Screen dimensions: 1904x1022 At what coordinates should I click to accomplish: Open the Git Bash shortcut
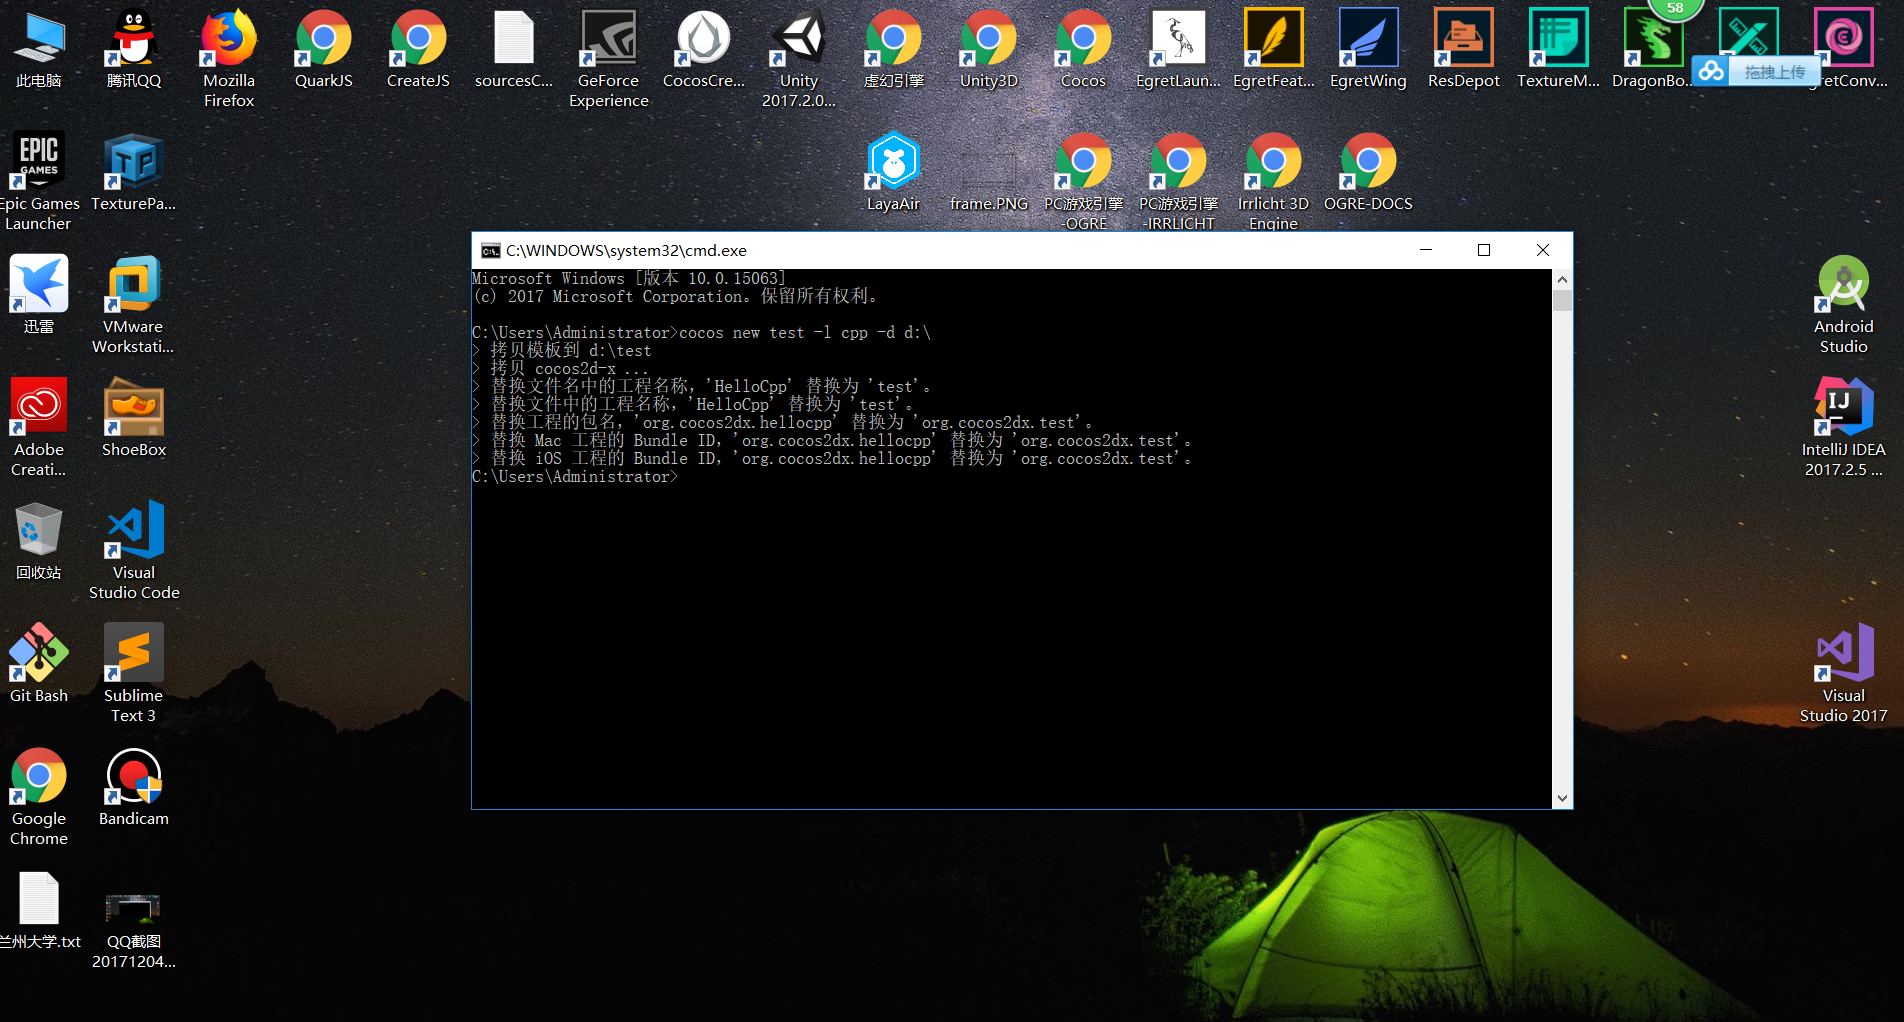coord(39,664)
